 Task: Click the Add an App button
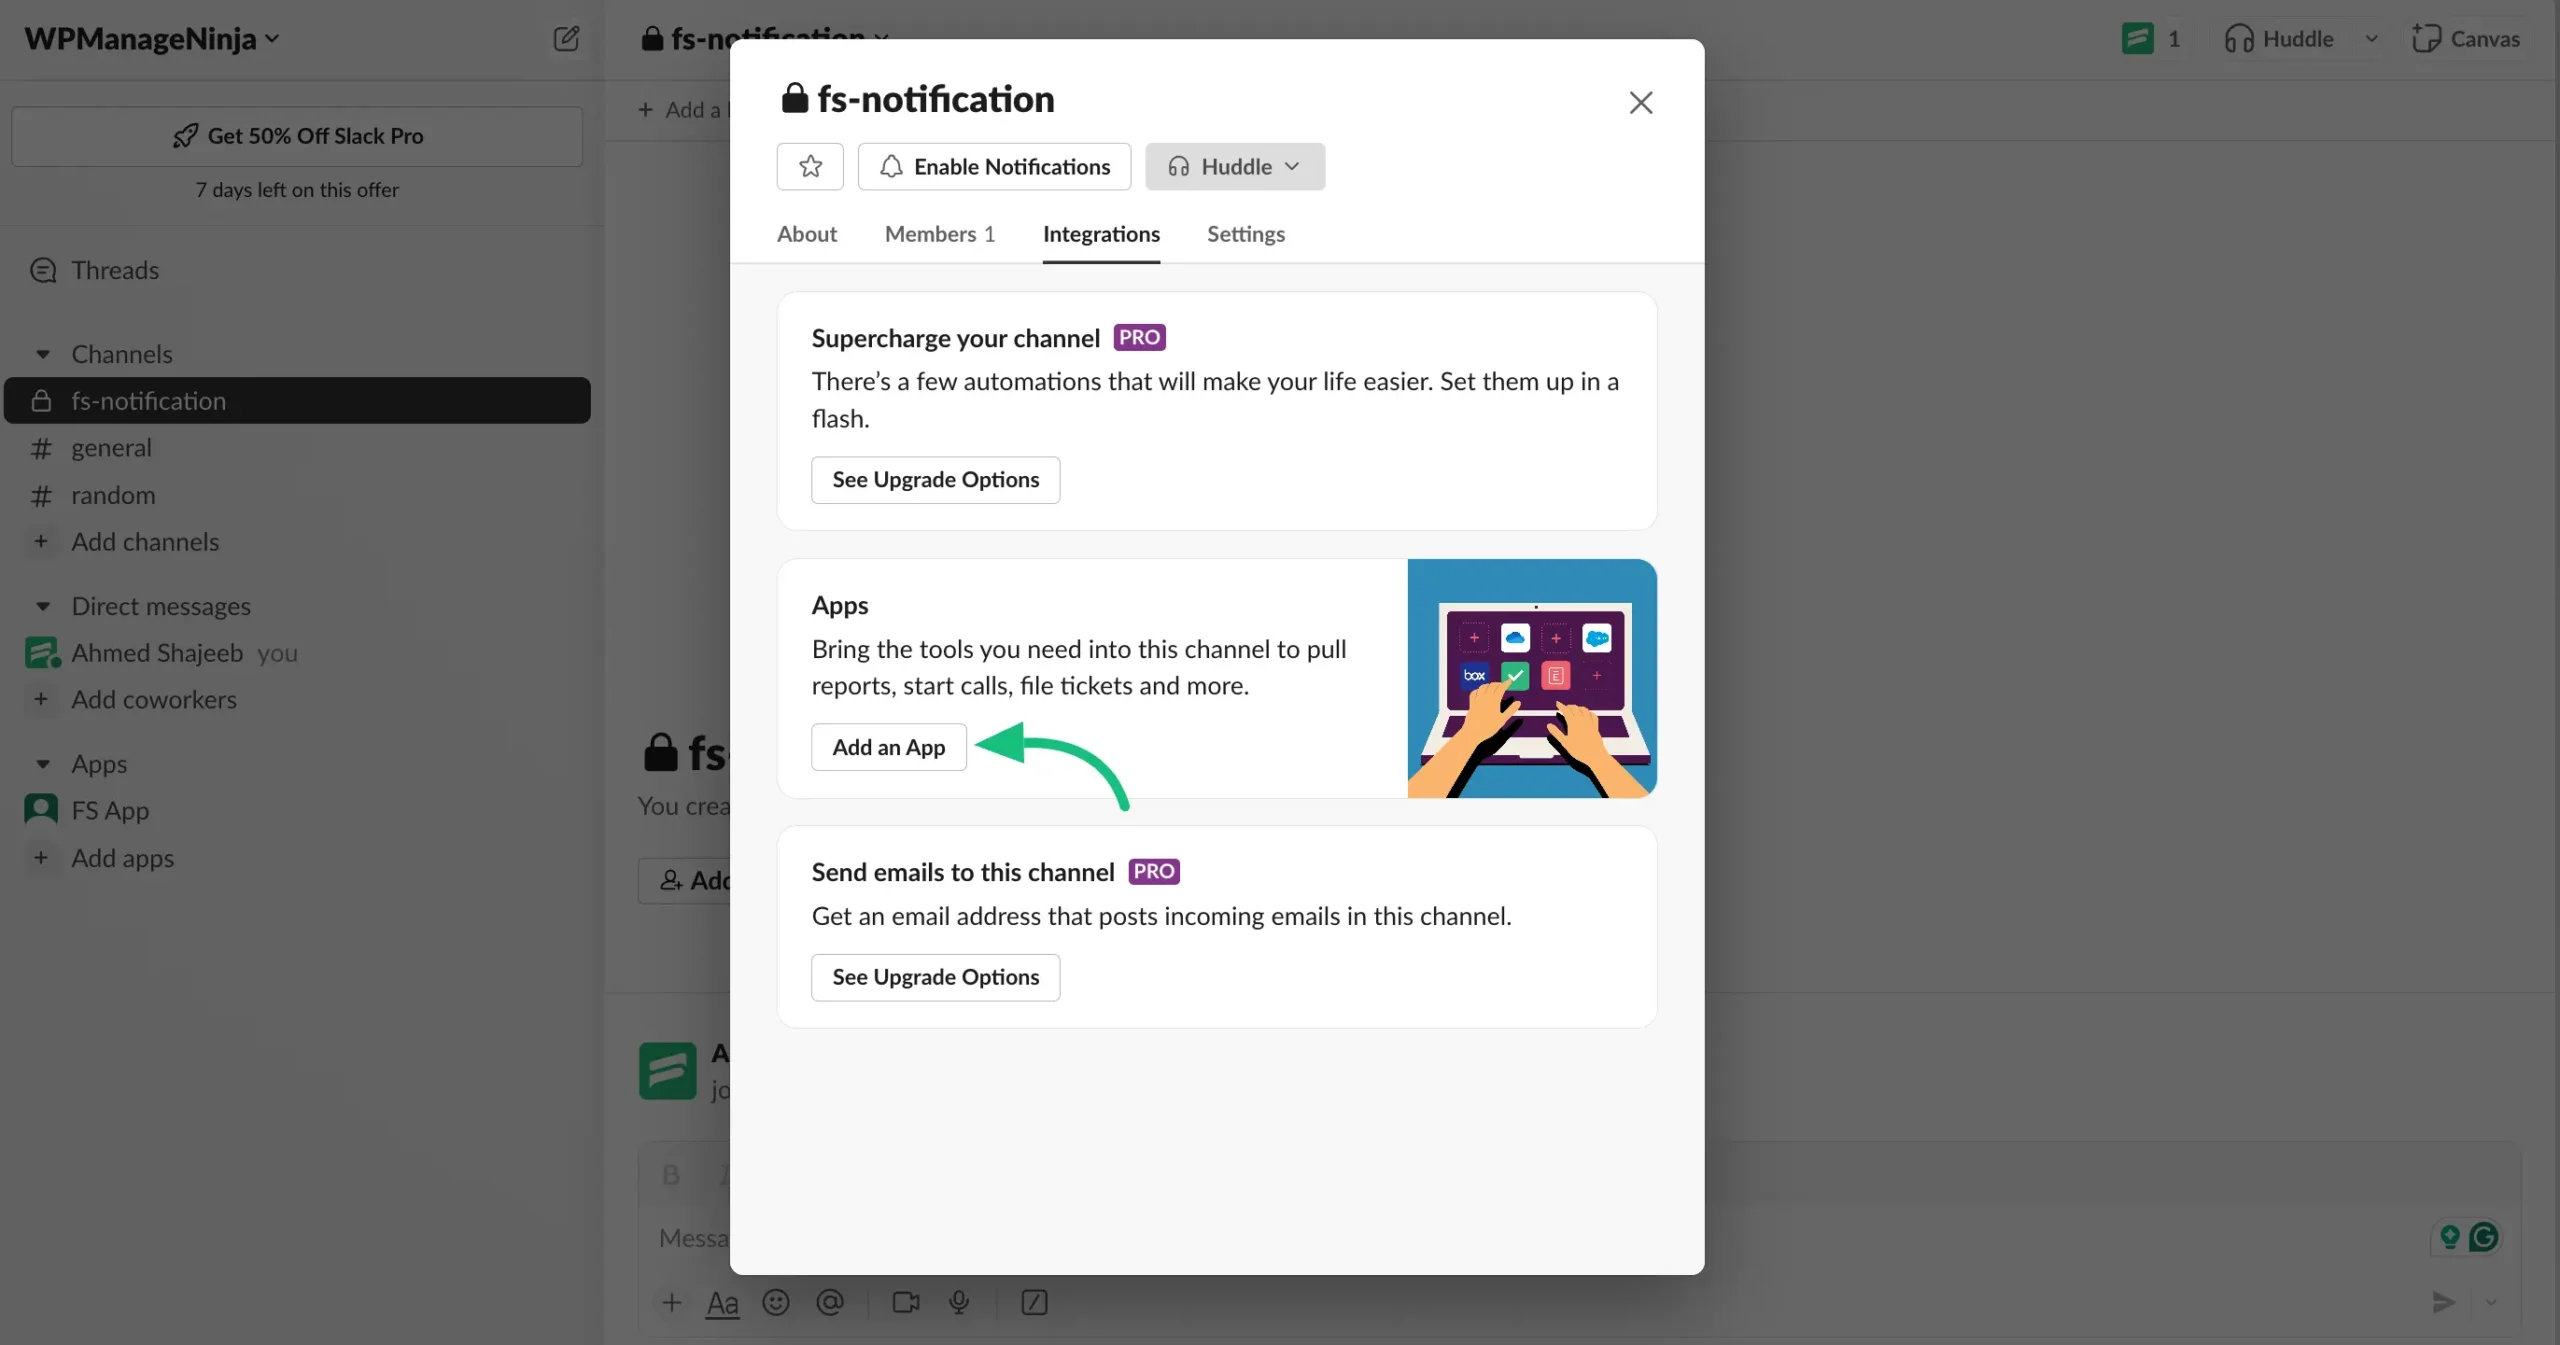[x=888, y=747]
